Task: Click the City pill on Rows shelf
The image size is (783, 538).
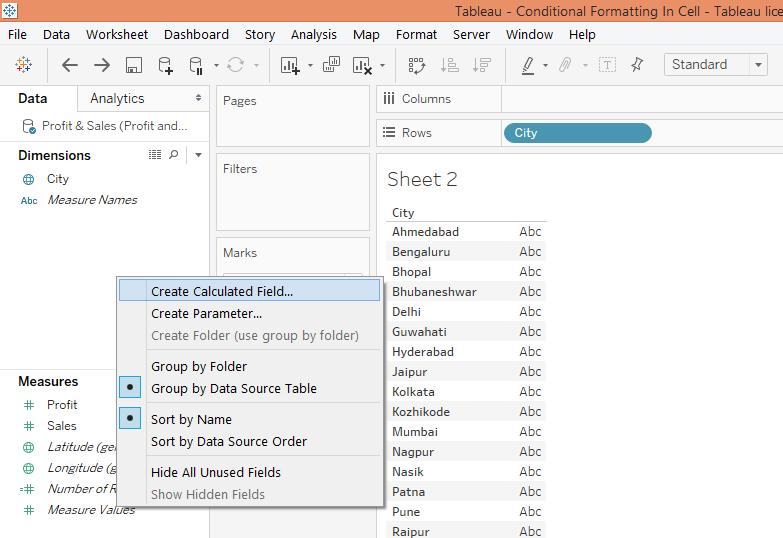Action: point(577,133)
